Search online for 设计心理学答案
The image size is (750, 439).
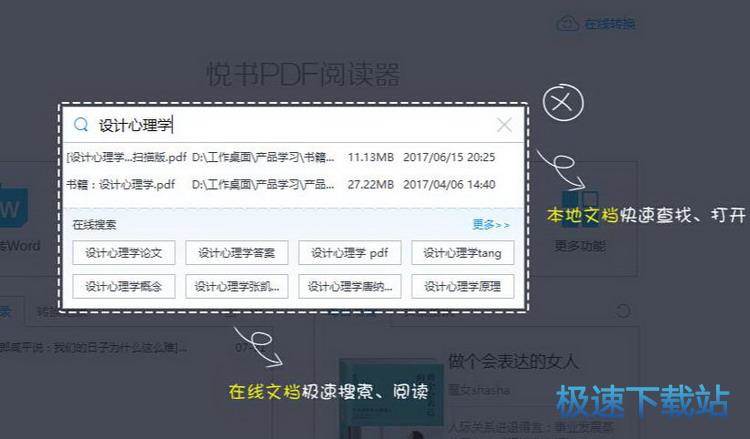click(237, 252)
